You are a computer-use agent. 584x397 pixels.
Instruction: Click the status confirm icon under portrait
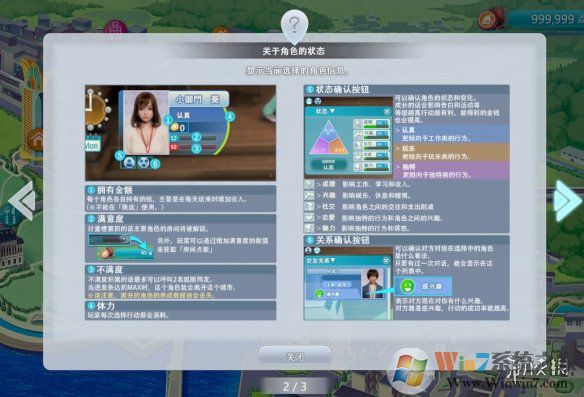pyautogui.click(x=129, y=162)
